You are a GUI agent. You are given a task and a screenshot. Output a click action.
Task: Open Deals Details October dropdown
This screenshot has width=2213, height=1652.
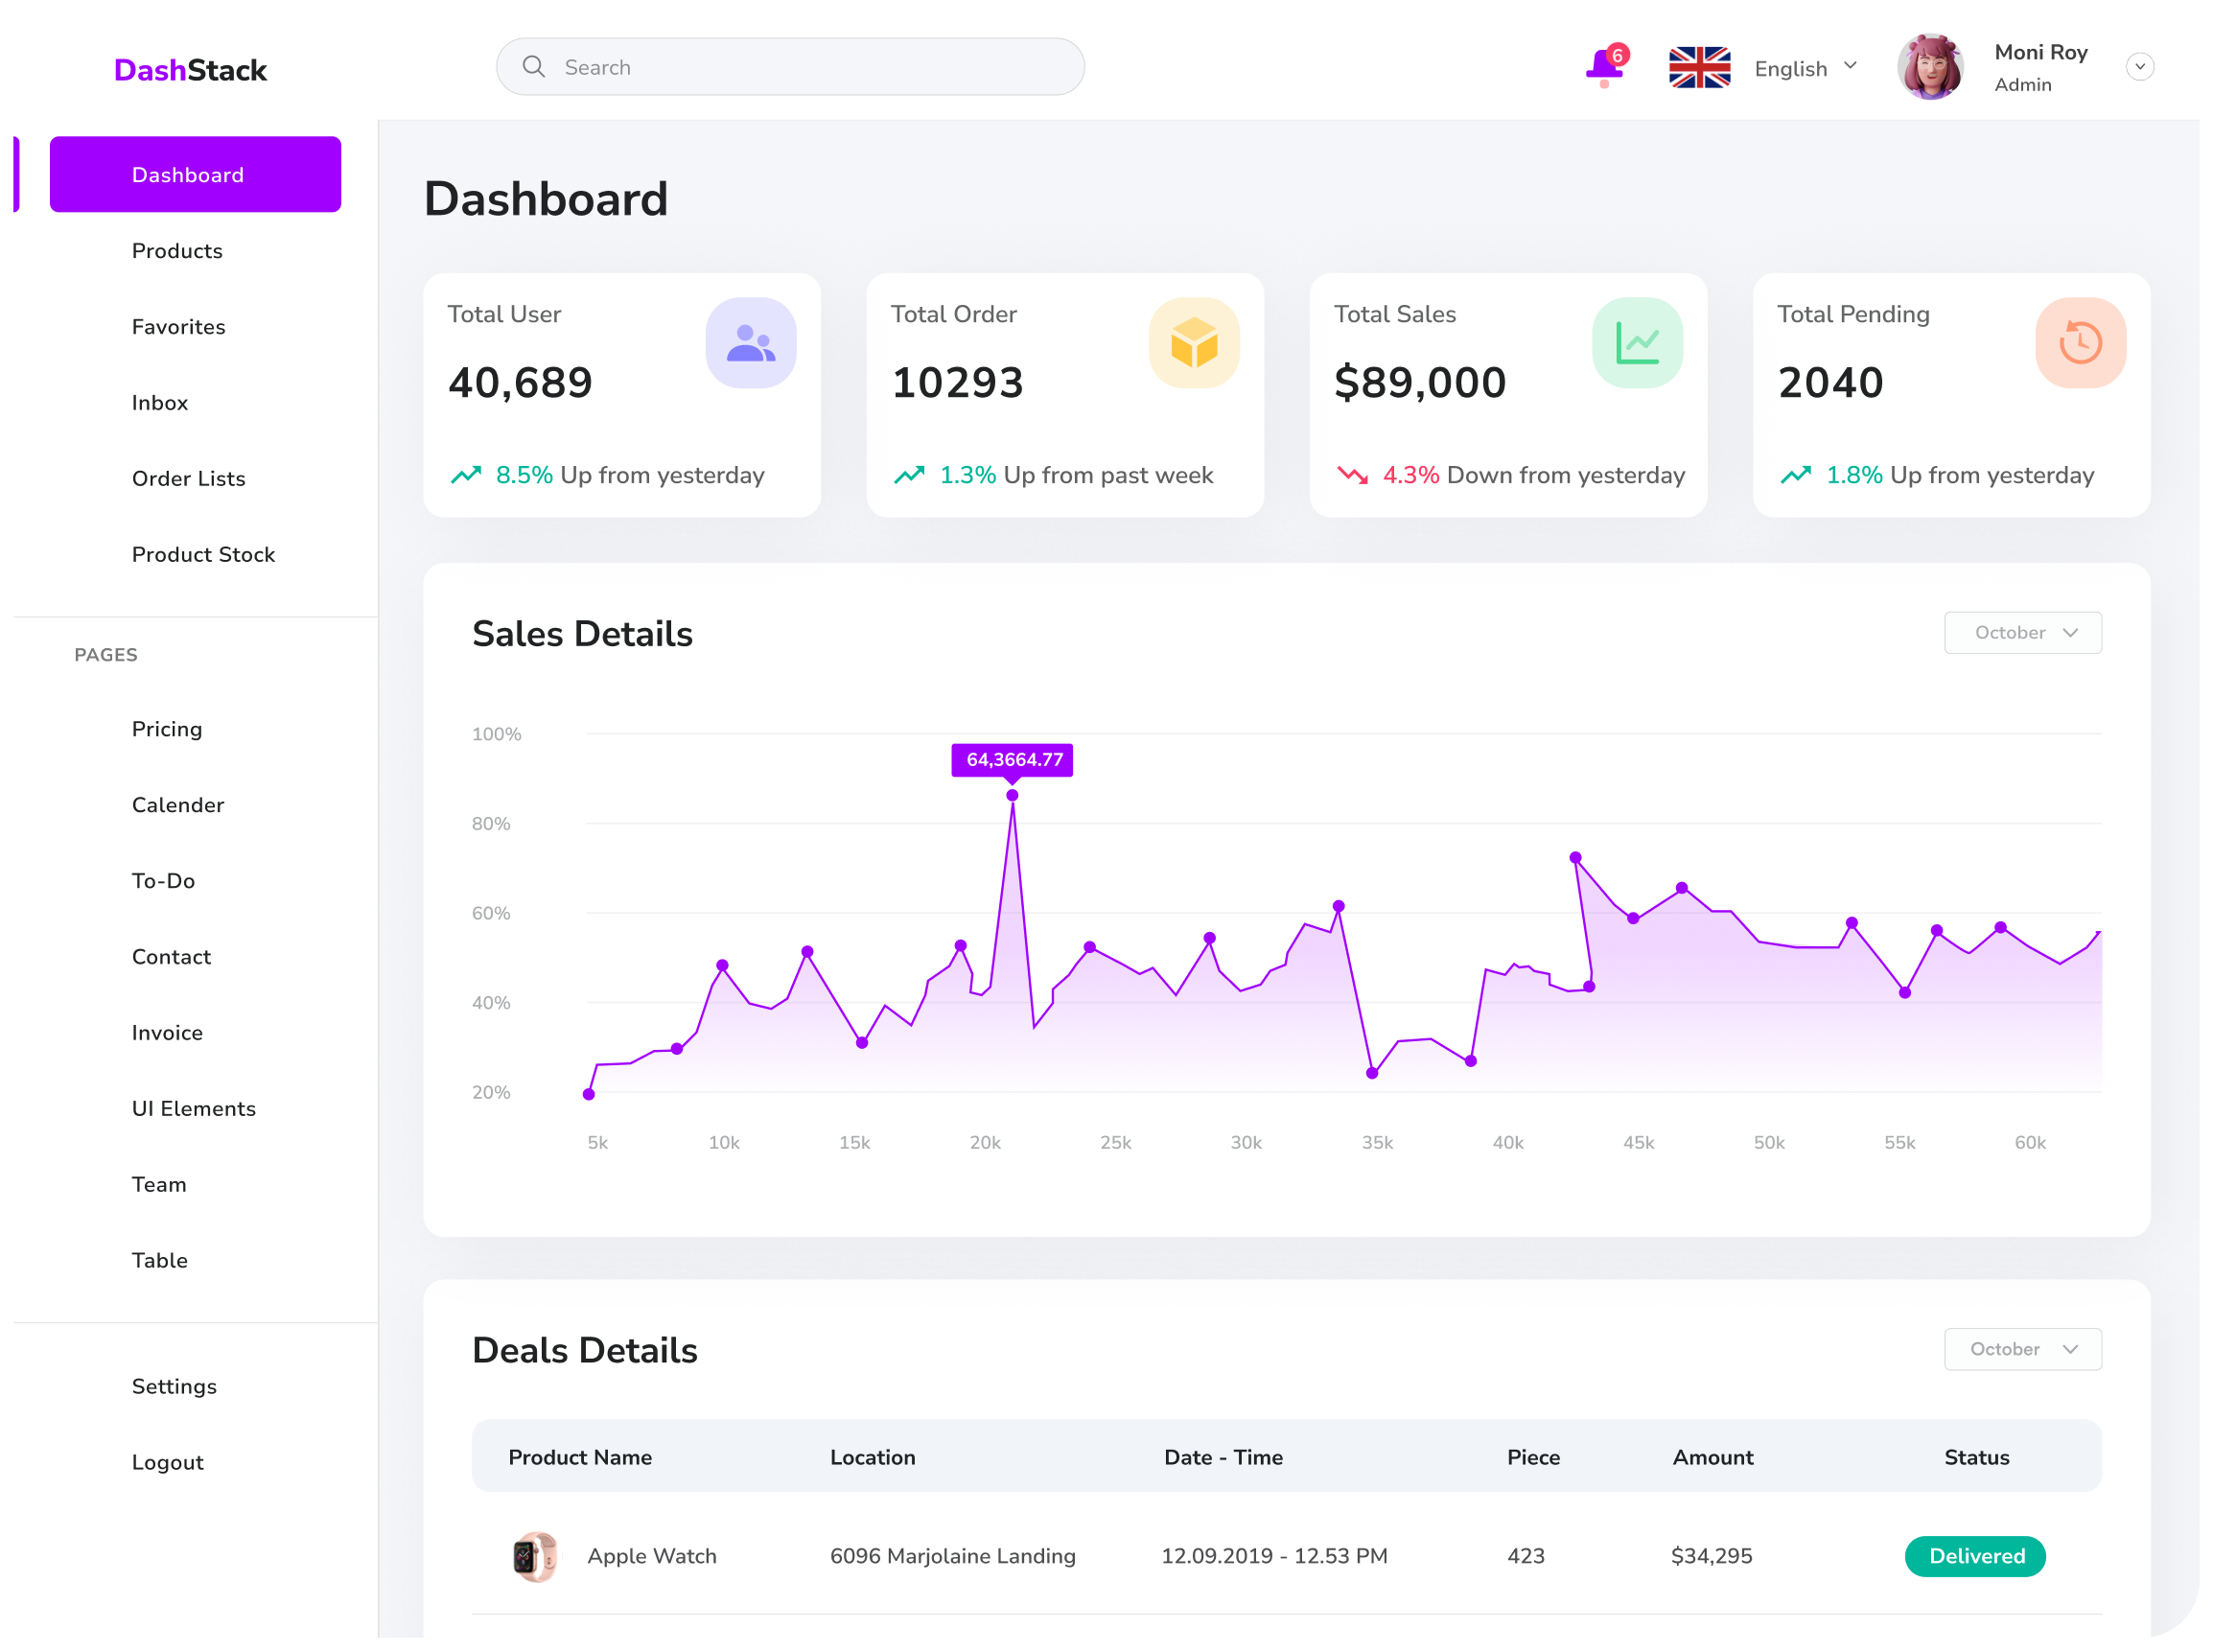click(x=2022, y=1349)
